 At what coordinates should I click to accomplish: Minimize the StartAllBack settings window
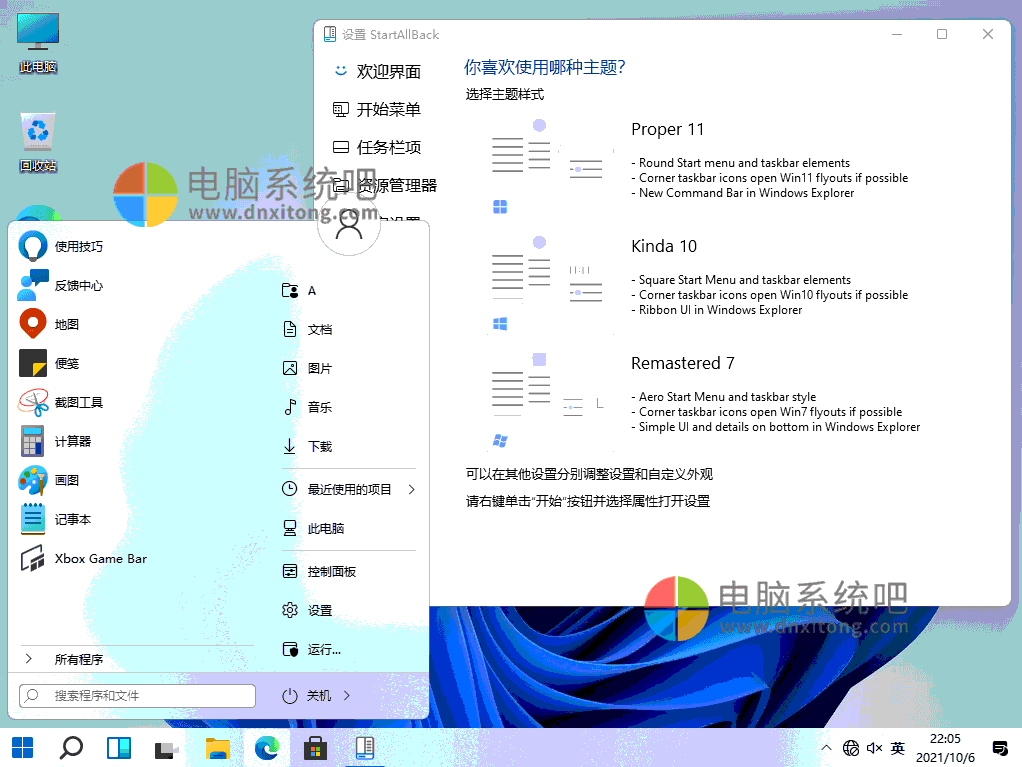click(897, 34)
